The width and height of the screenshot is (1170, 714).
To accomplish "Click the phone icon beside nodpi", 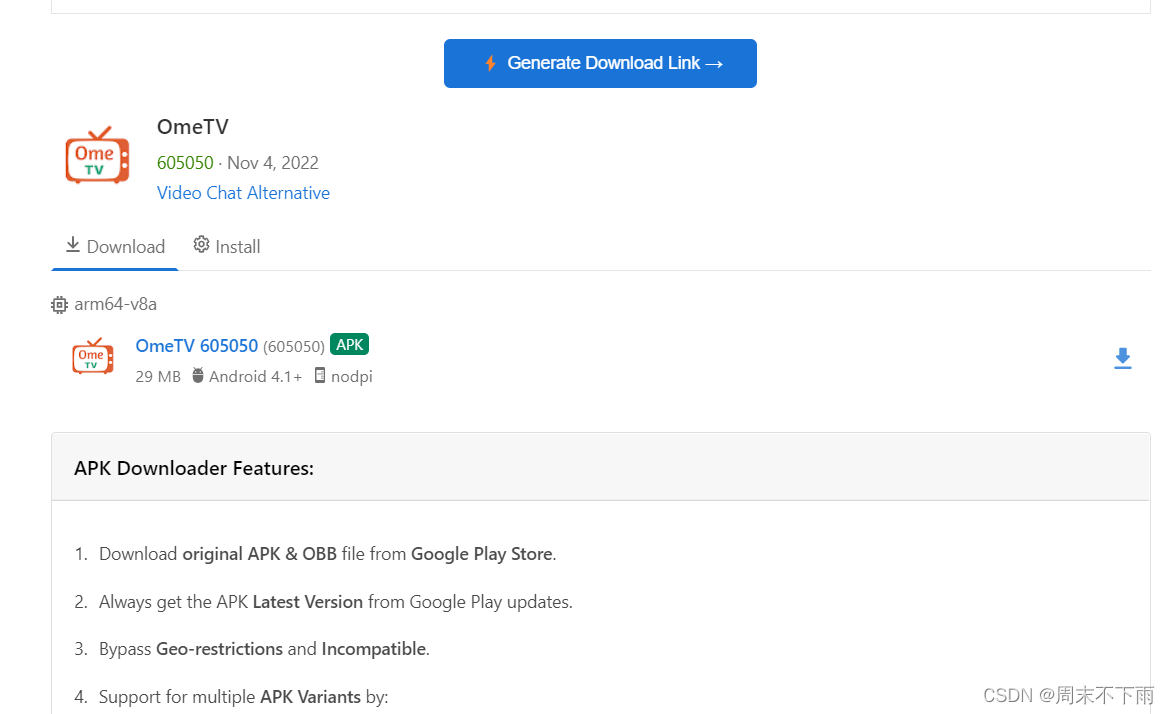I will [x=320, y=375].
